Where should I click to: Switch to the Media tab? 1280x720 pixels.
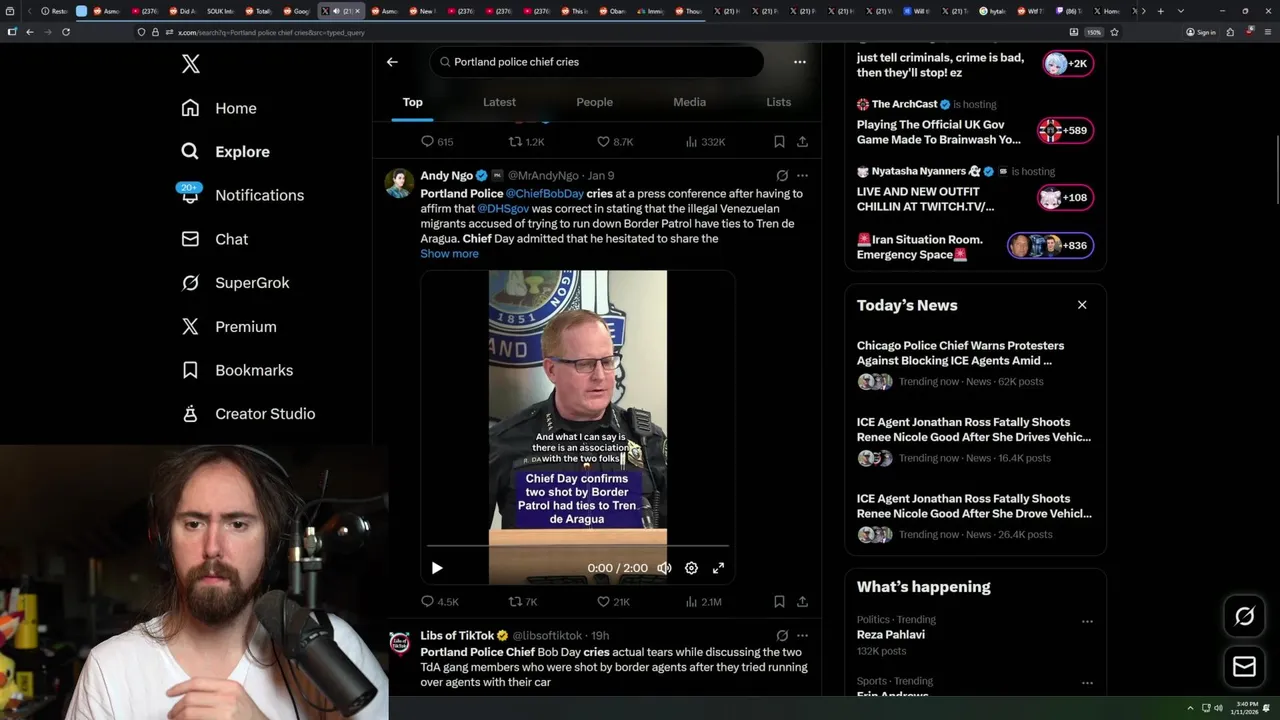689,102
